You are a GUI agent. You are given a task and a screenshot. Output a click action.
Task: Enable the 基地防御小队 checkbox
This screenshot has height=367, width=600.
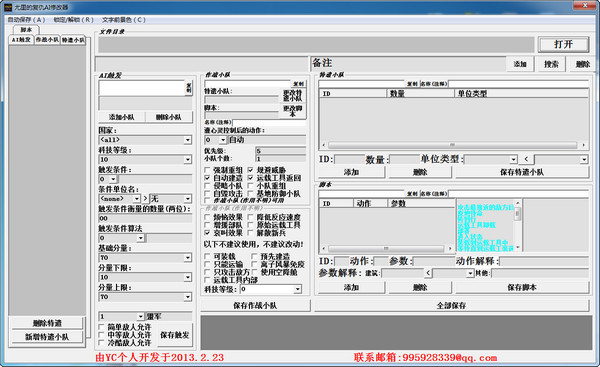pyautogui.click(x=250, y=194)
